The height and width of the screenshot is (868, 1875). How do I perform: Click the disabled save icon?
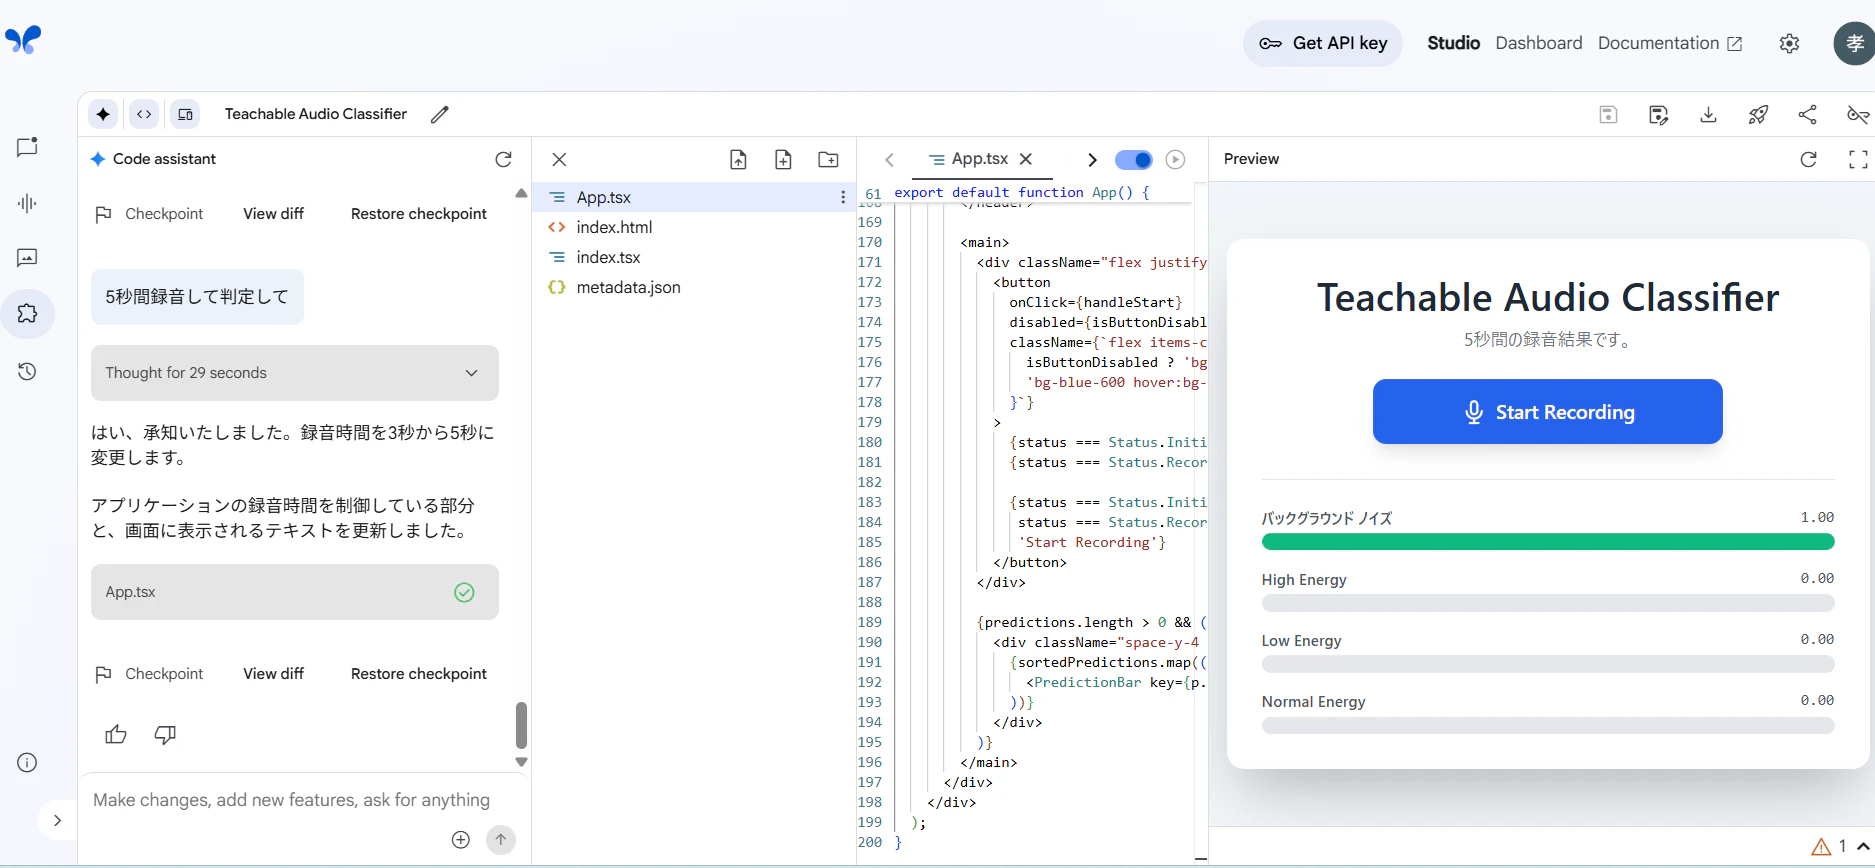pos(1608,114)
